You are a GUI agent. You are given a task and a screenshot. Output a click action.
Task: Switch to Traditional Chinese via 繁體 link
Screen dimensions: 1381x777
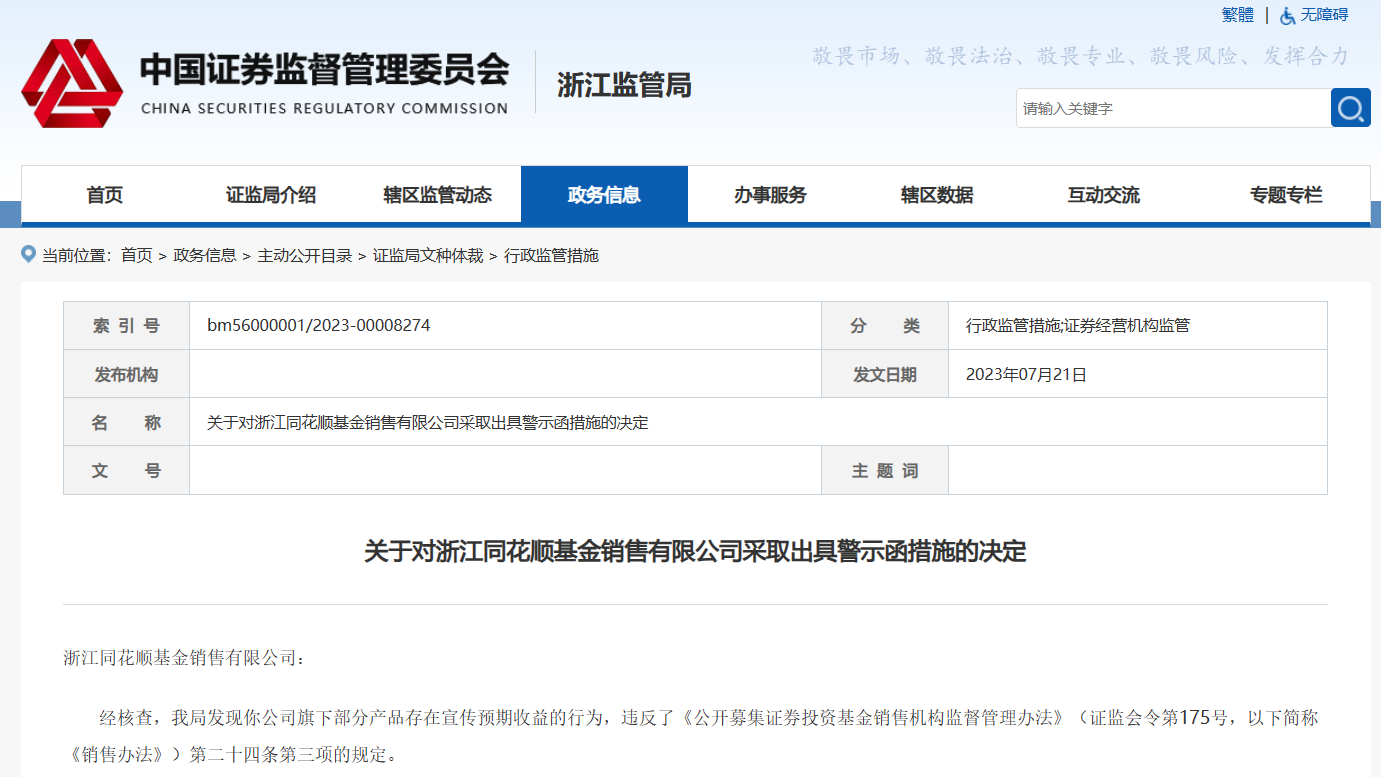(x=1237, y=15)
